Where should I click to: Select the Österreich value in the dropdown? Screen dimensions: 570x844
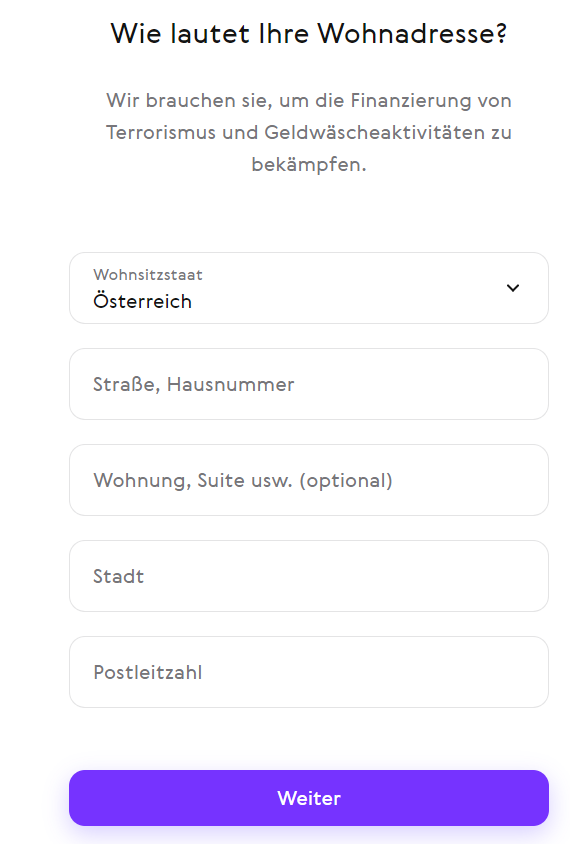(142, 301)
